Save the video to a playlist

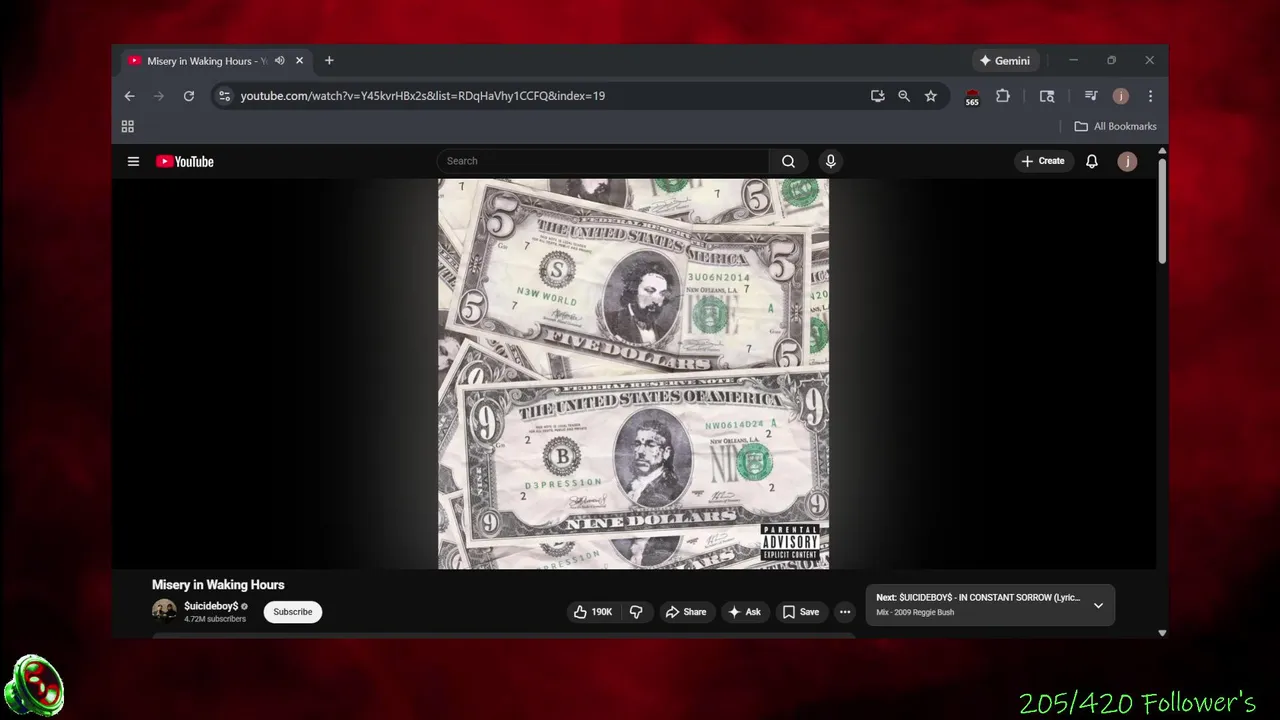coord(800,612)
